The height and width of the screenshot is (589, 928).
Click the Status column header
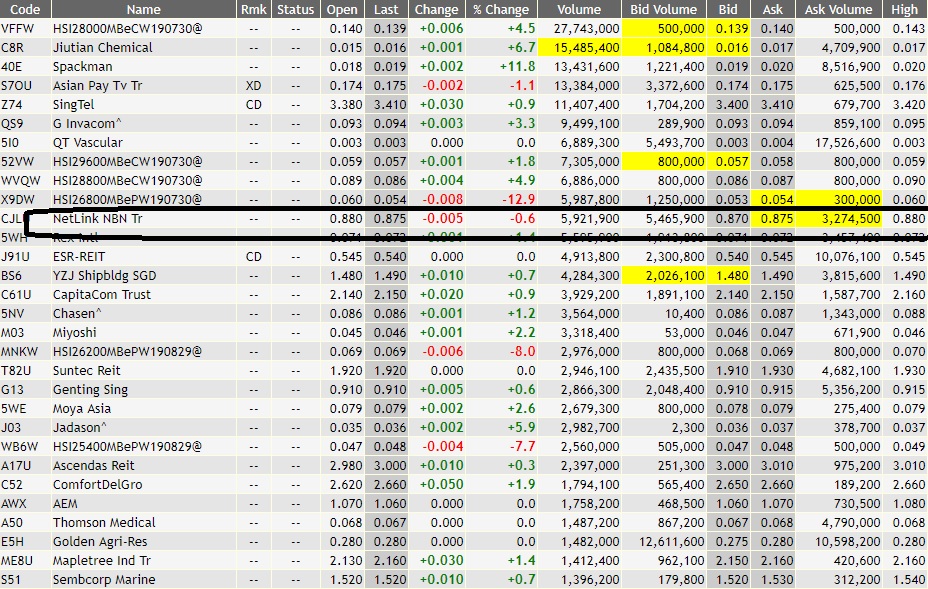pyautogui.click(x=295, y=9)
